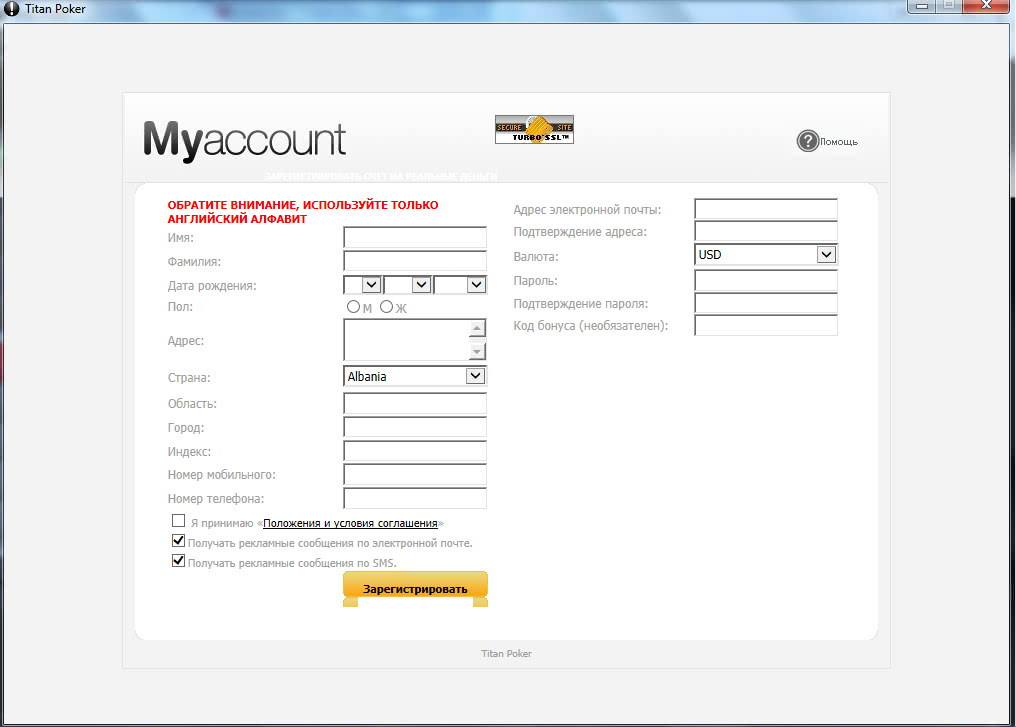Uncheck receiving promotional emails checkbox
The image size is (1016, 727).
[x=178, y=541]
